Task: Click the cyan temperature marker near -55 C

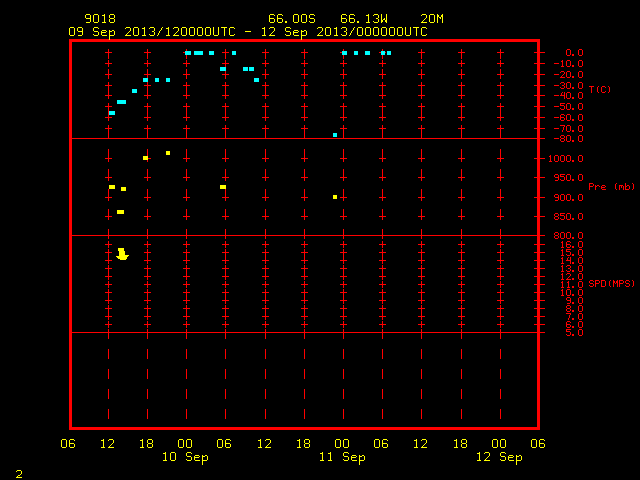Action: click(112, 113)
